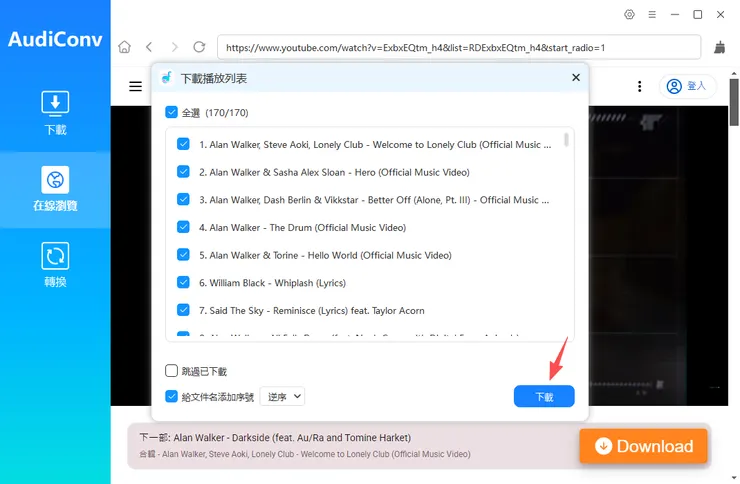Uncheck track 3 Better Off

pyautogui.click(x=183, y=200)
